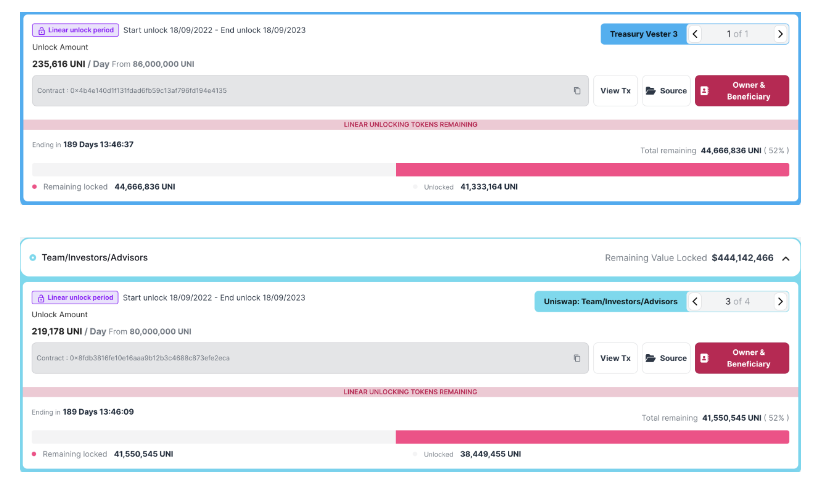Copy the Team/Investors/Advisors contract address
The height and width of the screenshot is (482, 816).
(577, 358)
